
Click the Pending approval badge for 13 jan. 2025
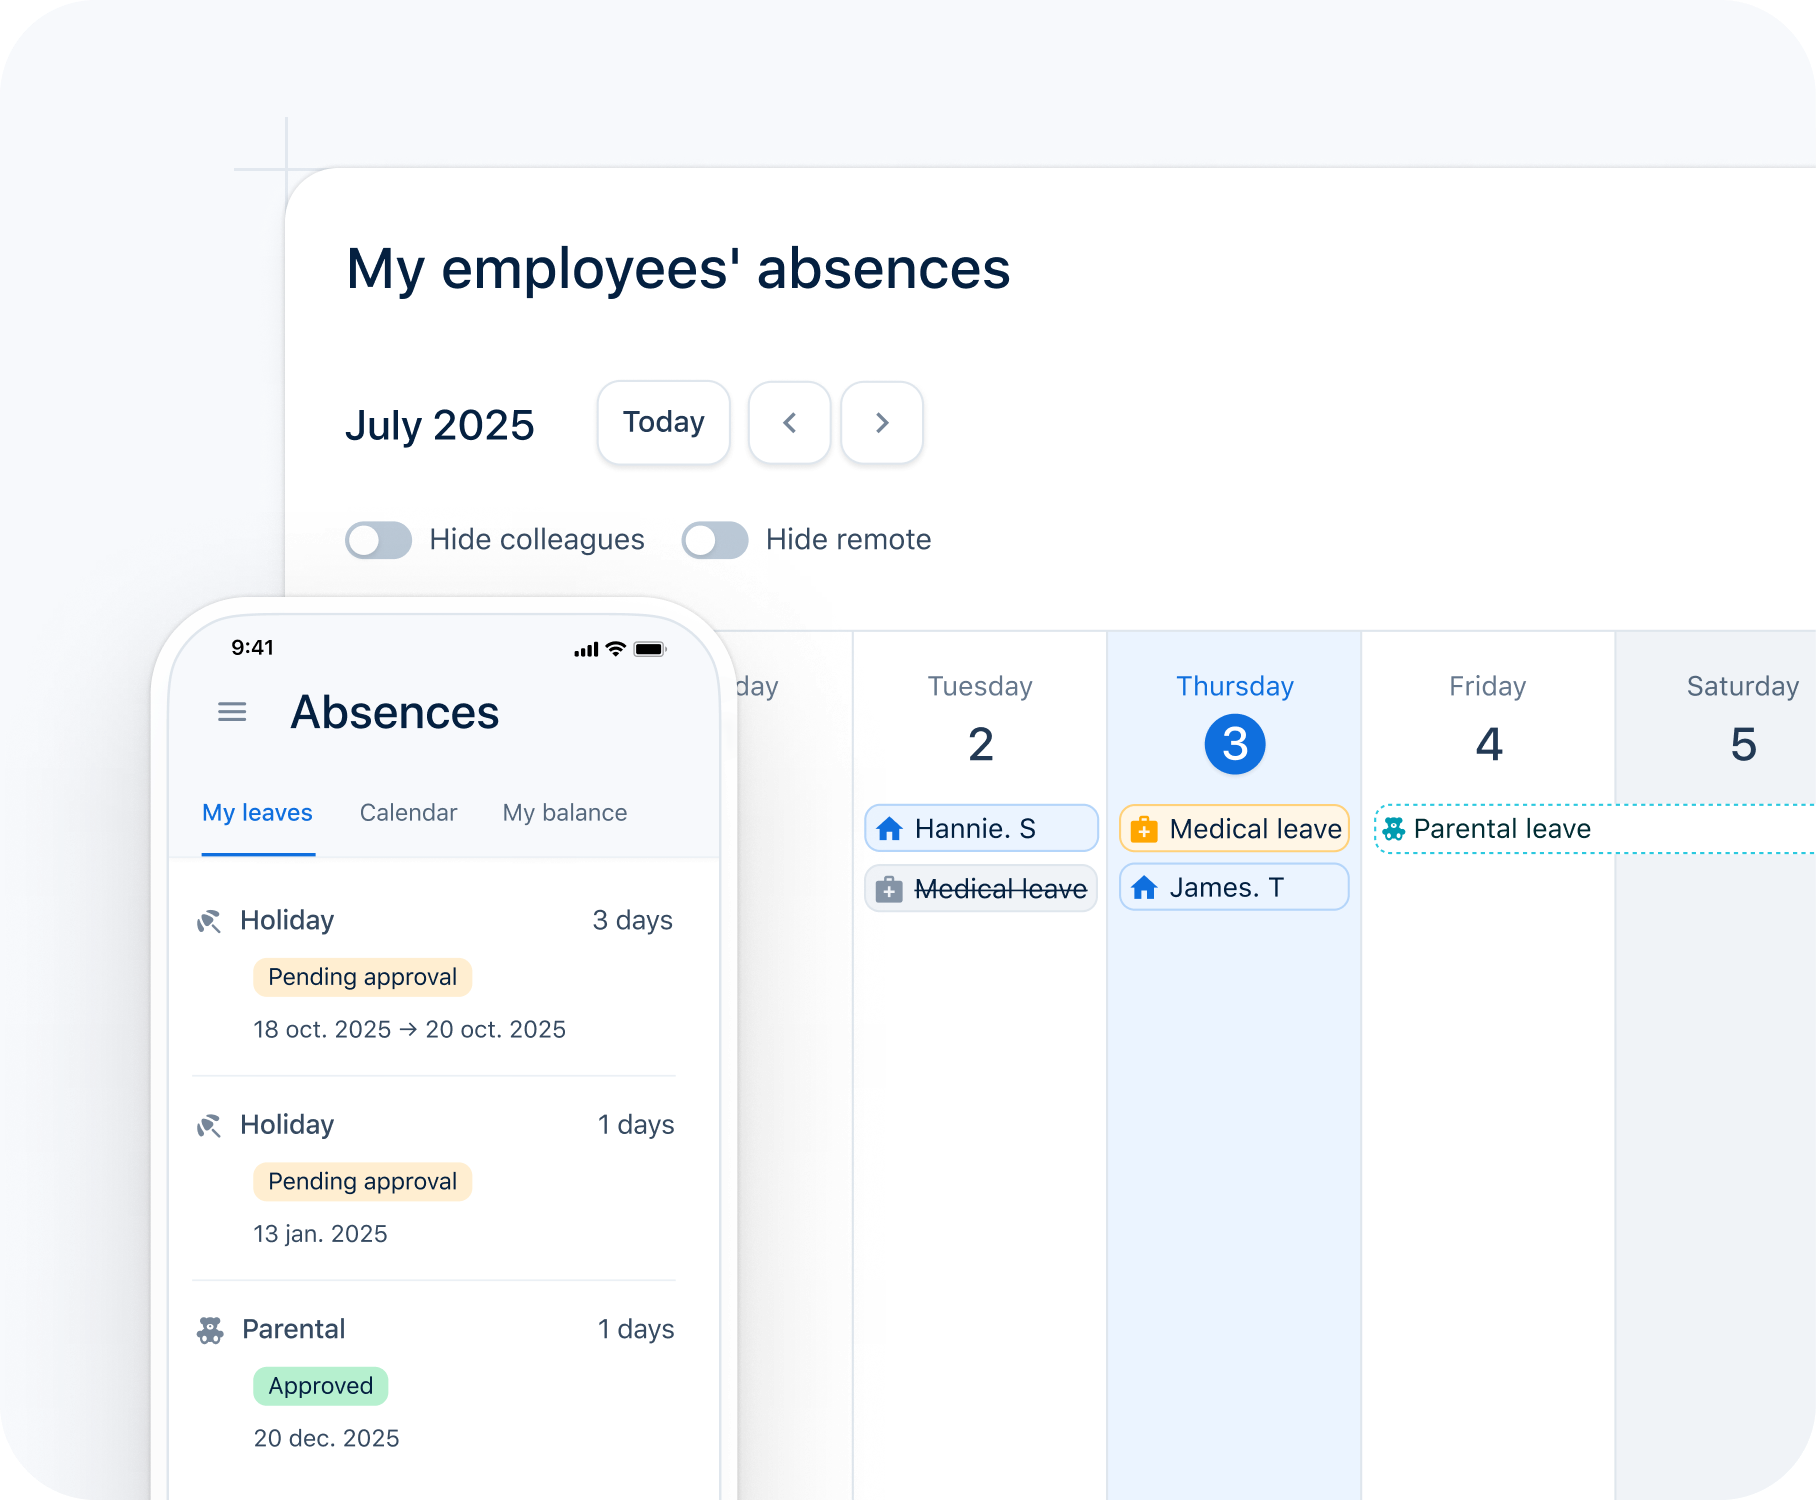coord(362,1181)
